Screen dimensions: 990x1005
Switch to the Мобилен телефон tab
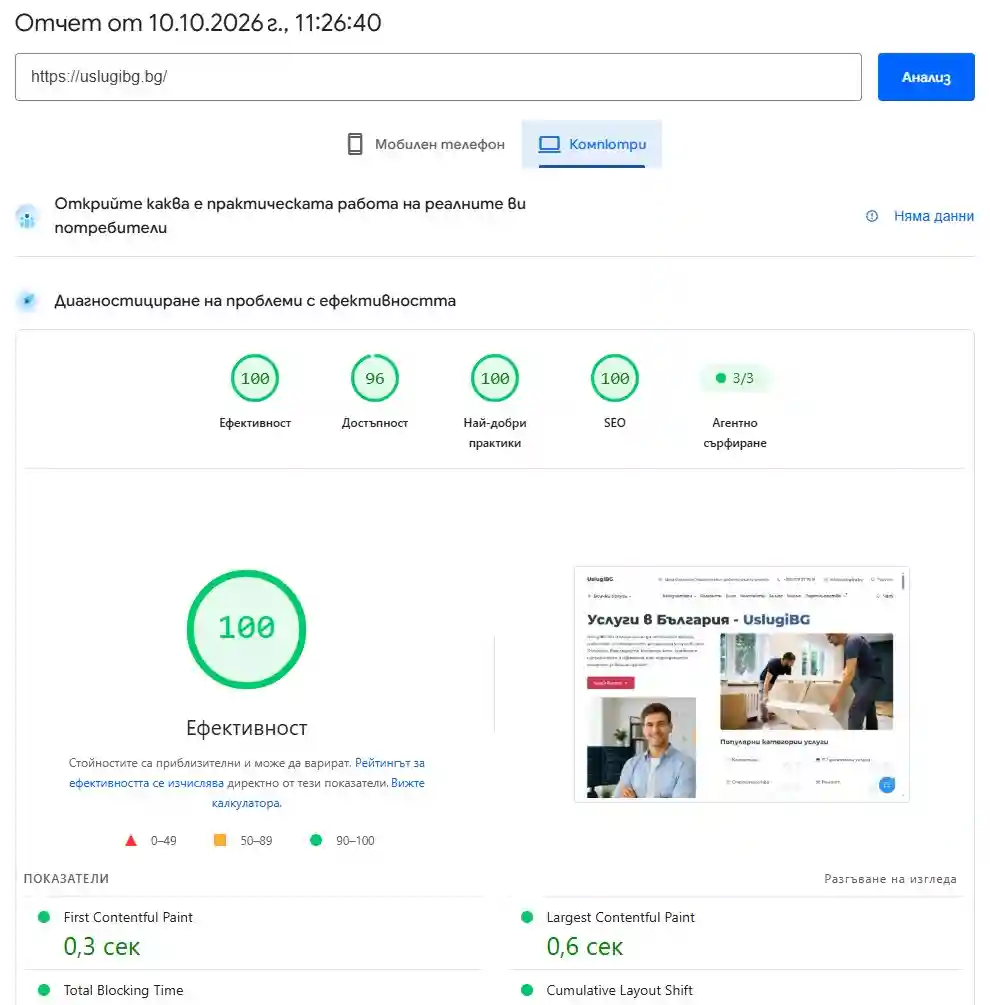tap(425, 144)
